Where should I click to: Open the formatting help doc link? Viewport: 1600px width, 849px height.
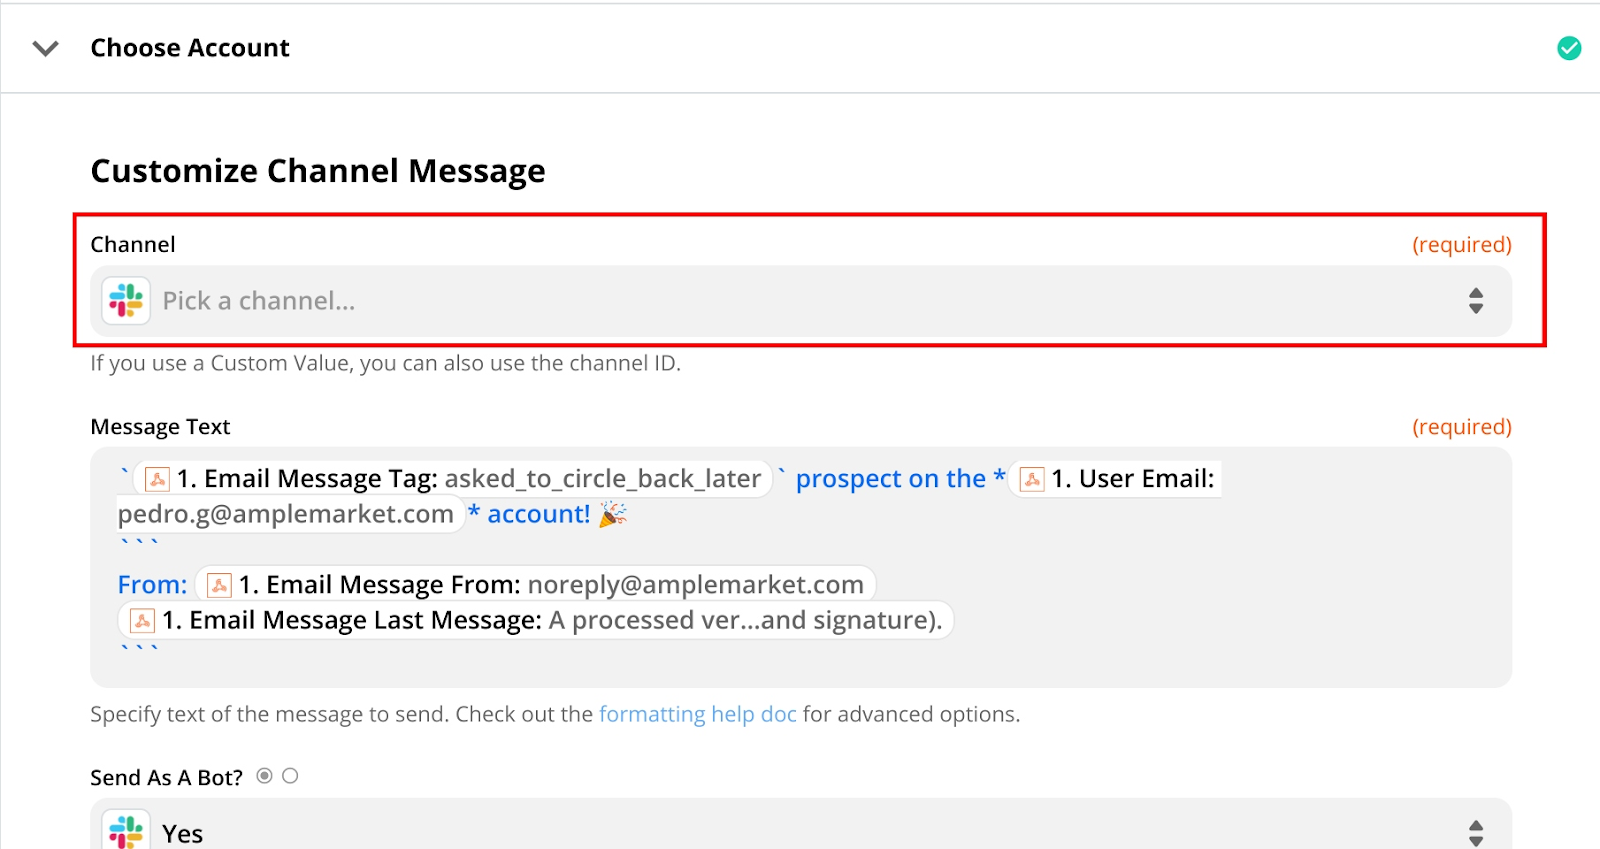click(698, 714)
